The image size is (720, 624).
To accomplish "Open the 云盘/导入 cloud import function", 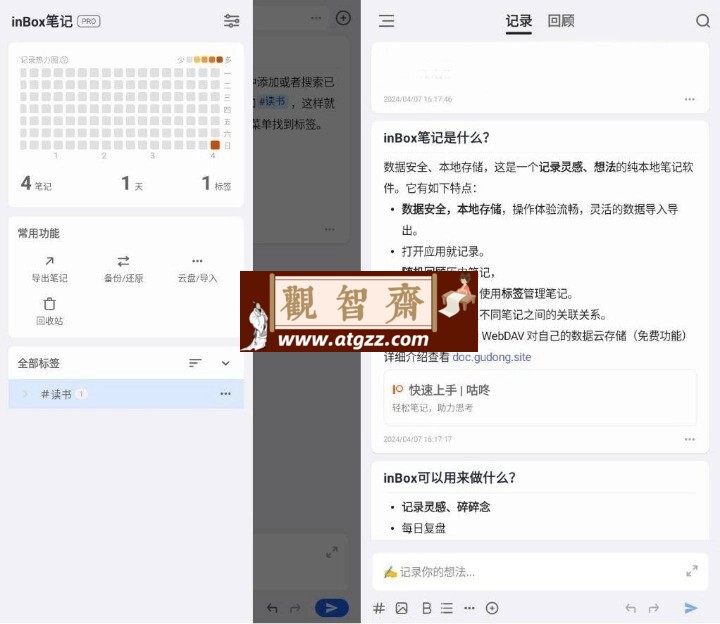I will coord(197,270).
